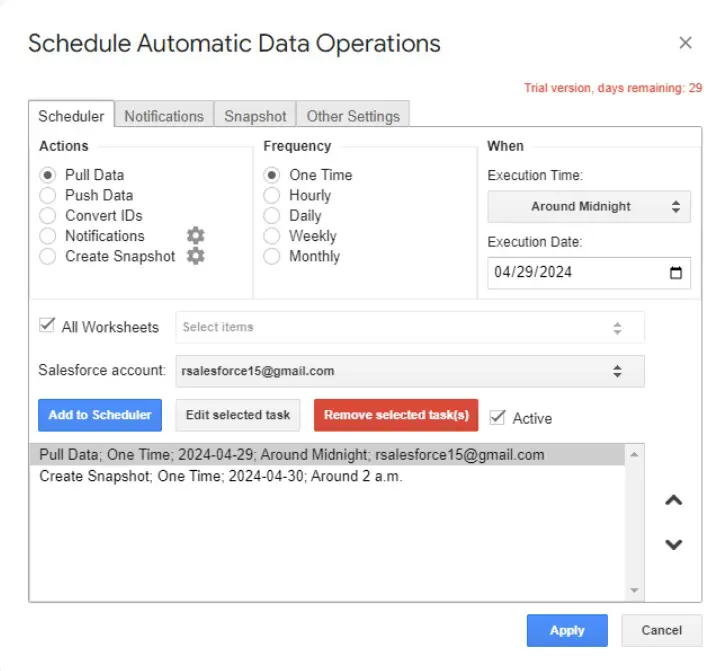Move selected task down with arrow

(x=674, y=545)
